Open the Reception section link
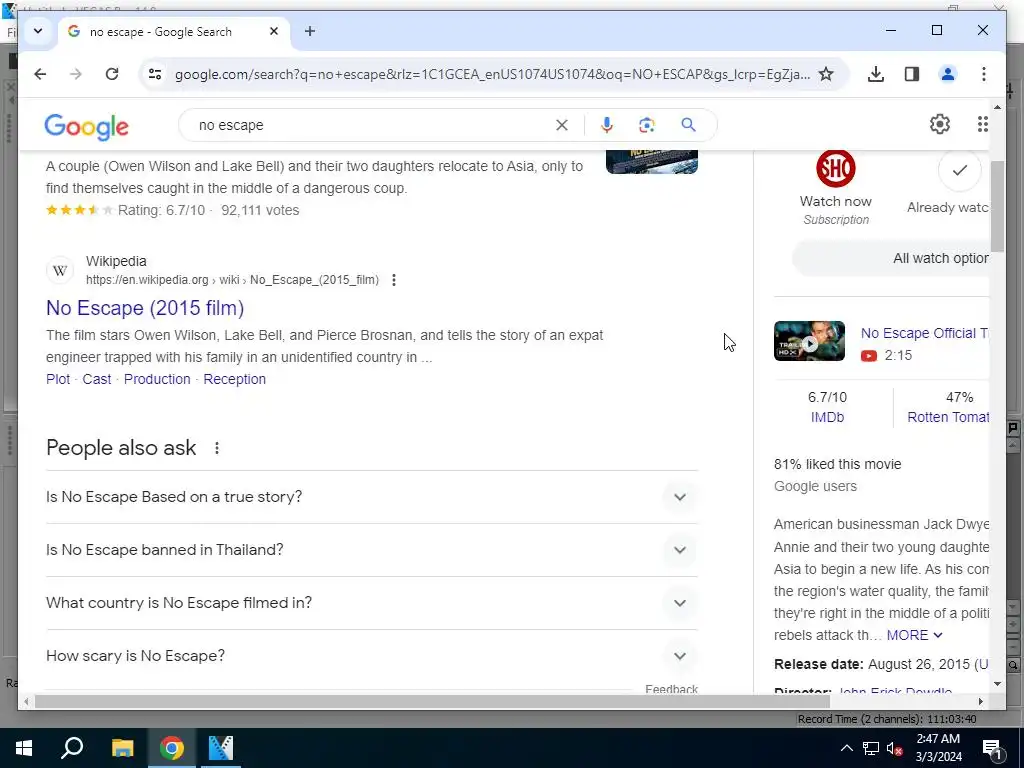The height and width of the screenshot is (768, 1024). click(234, 379)
